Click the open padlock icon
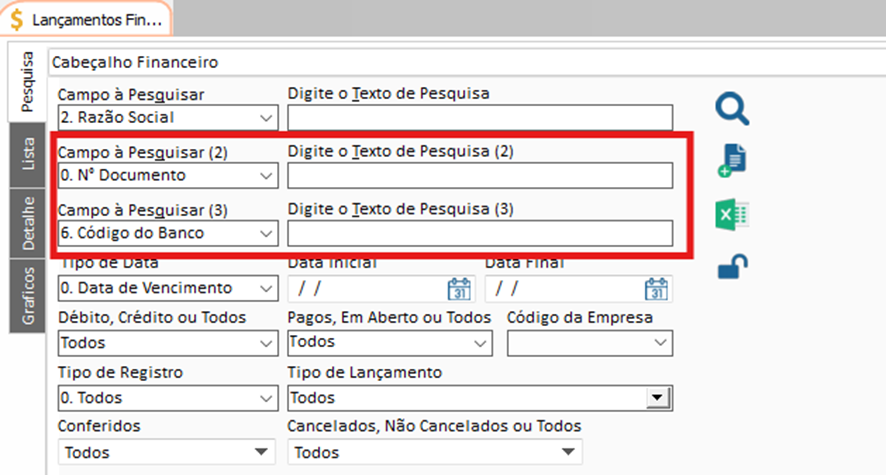 coord(732,266)
